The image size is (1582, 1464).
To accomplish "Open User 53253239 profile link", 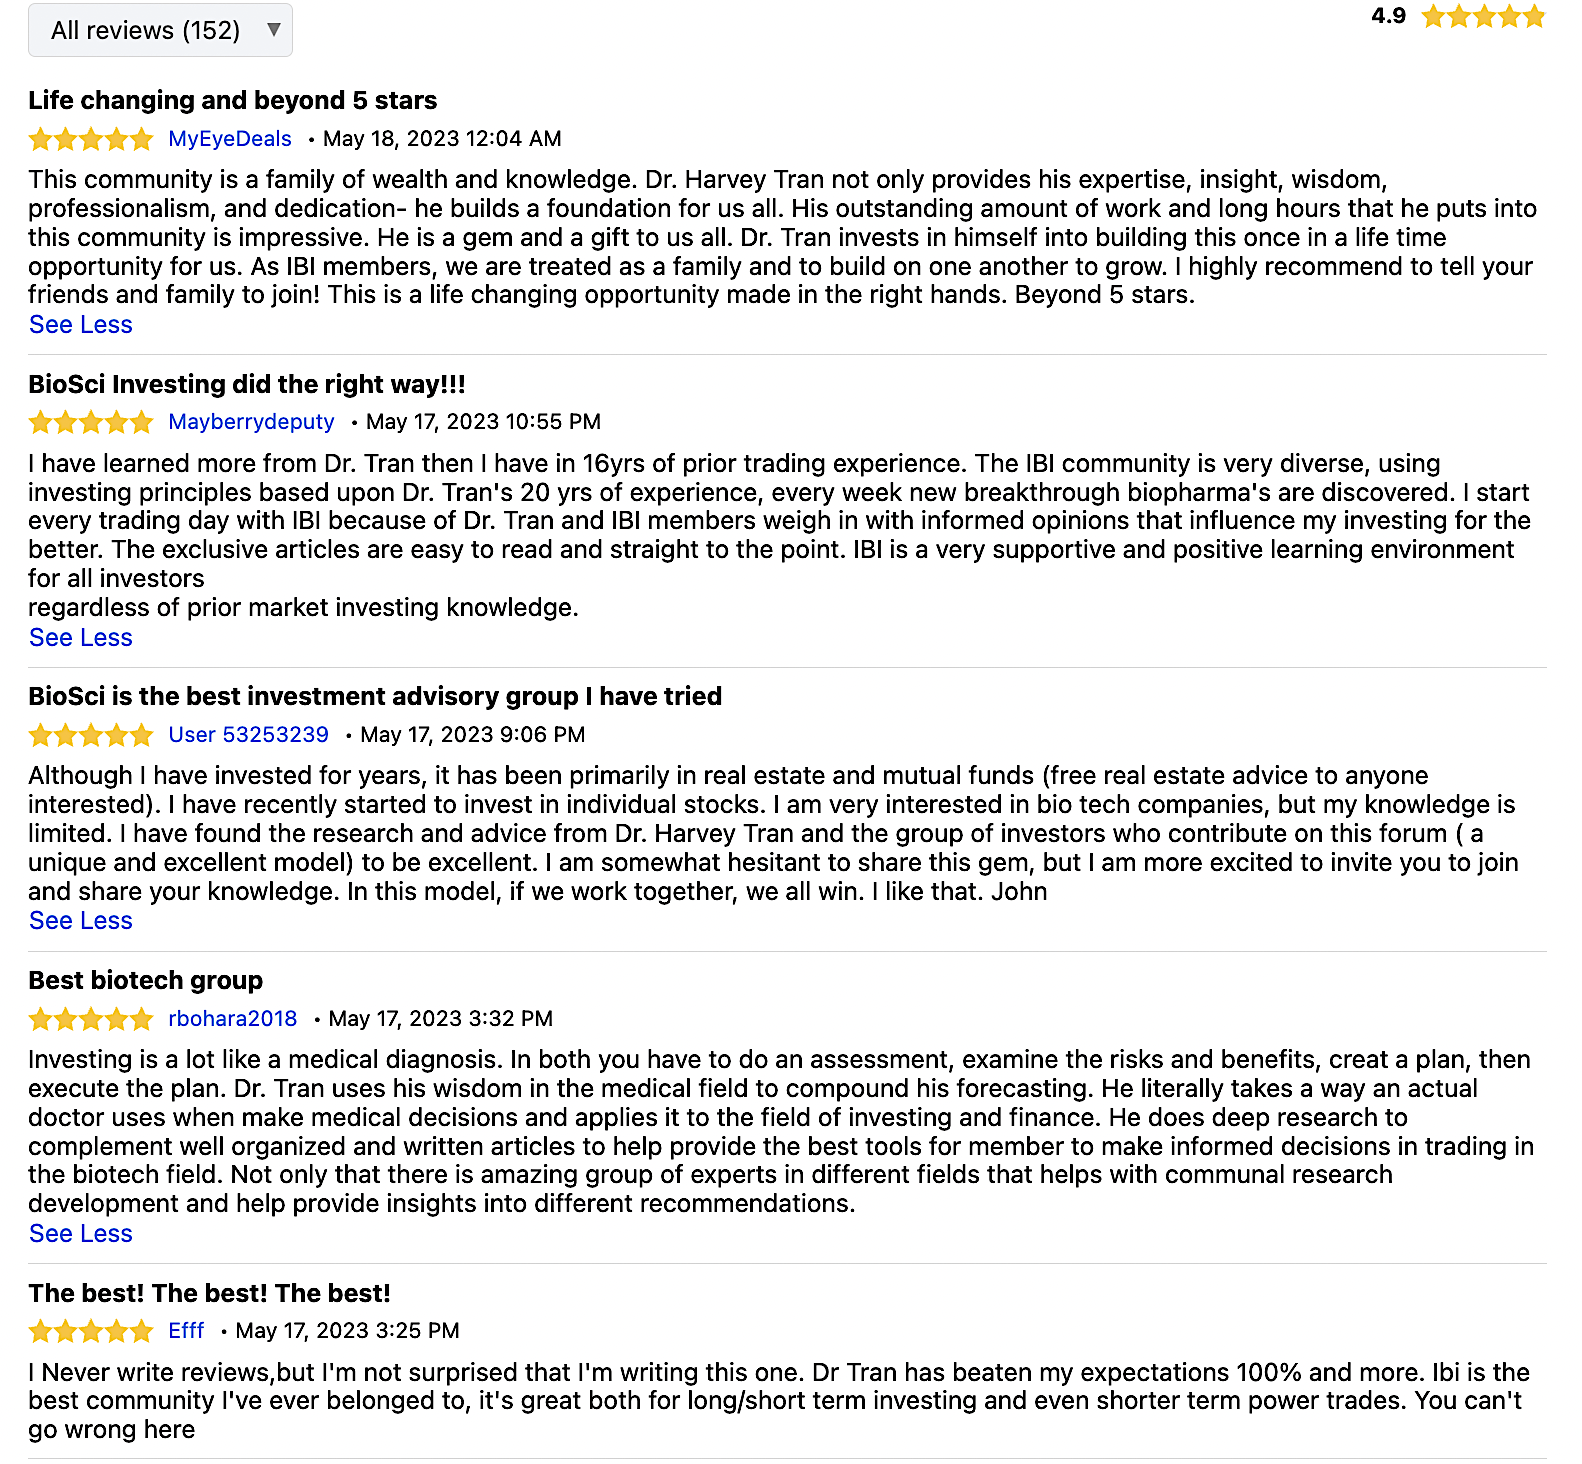I will tap(248, 735).
